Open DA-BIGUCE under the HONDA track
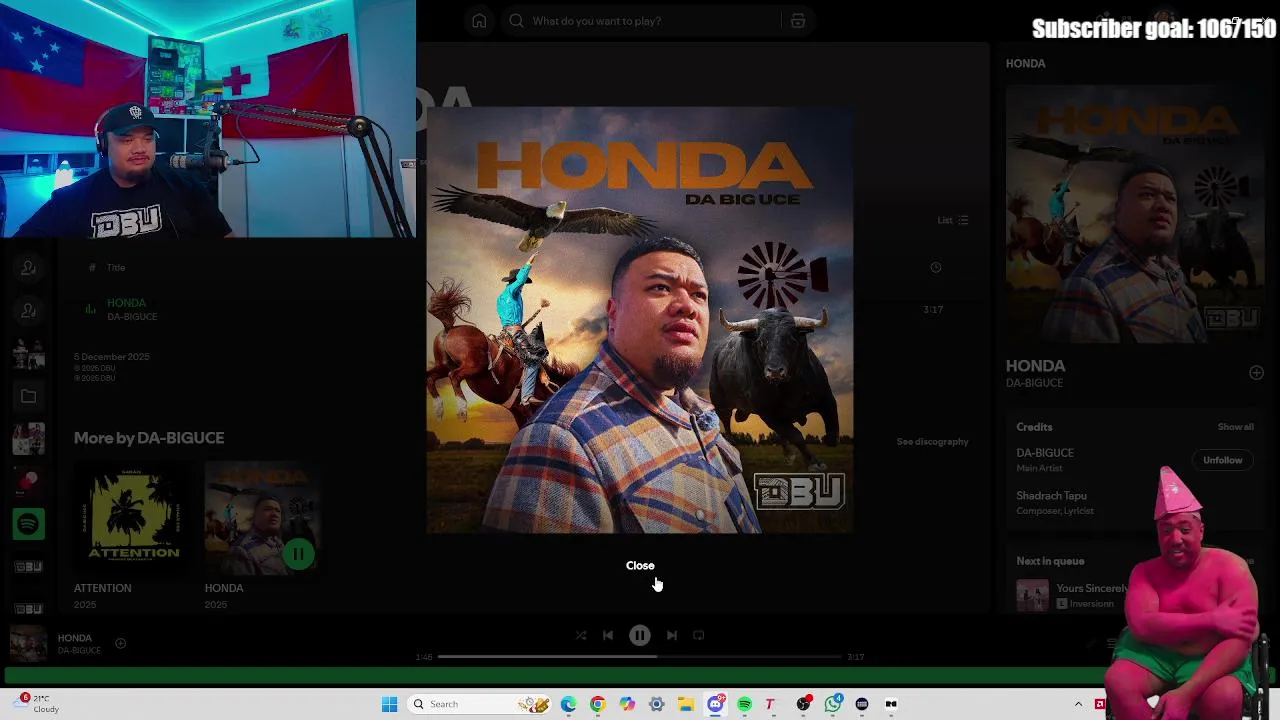Image resolution: width=1280 pixels, height=720 pixels. coord(132,317)
